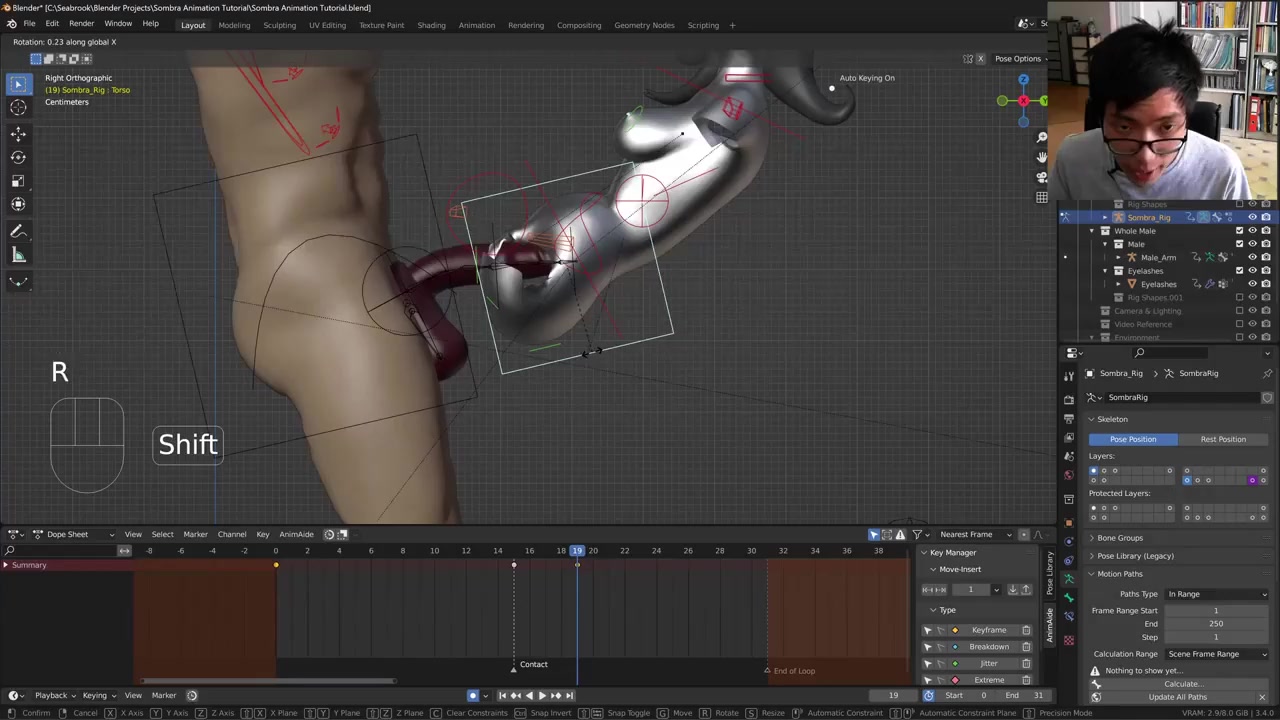This screenshot has height=720, width=1280.
Task: Switch to the Animation workspace tab
Action: 476,25
